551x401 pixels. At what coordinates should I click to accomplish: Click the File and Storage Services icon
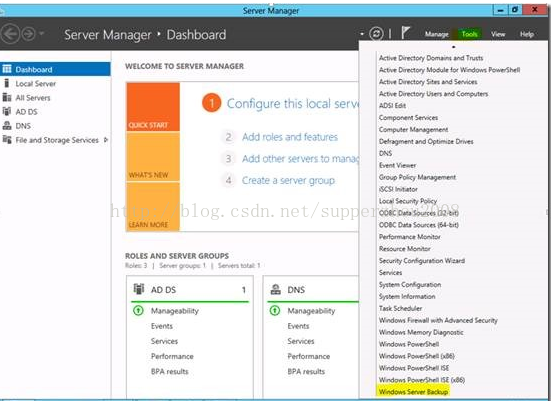click(7, 140)
